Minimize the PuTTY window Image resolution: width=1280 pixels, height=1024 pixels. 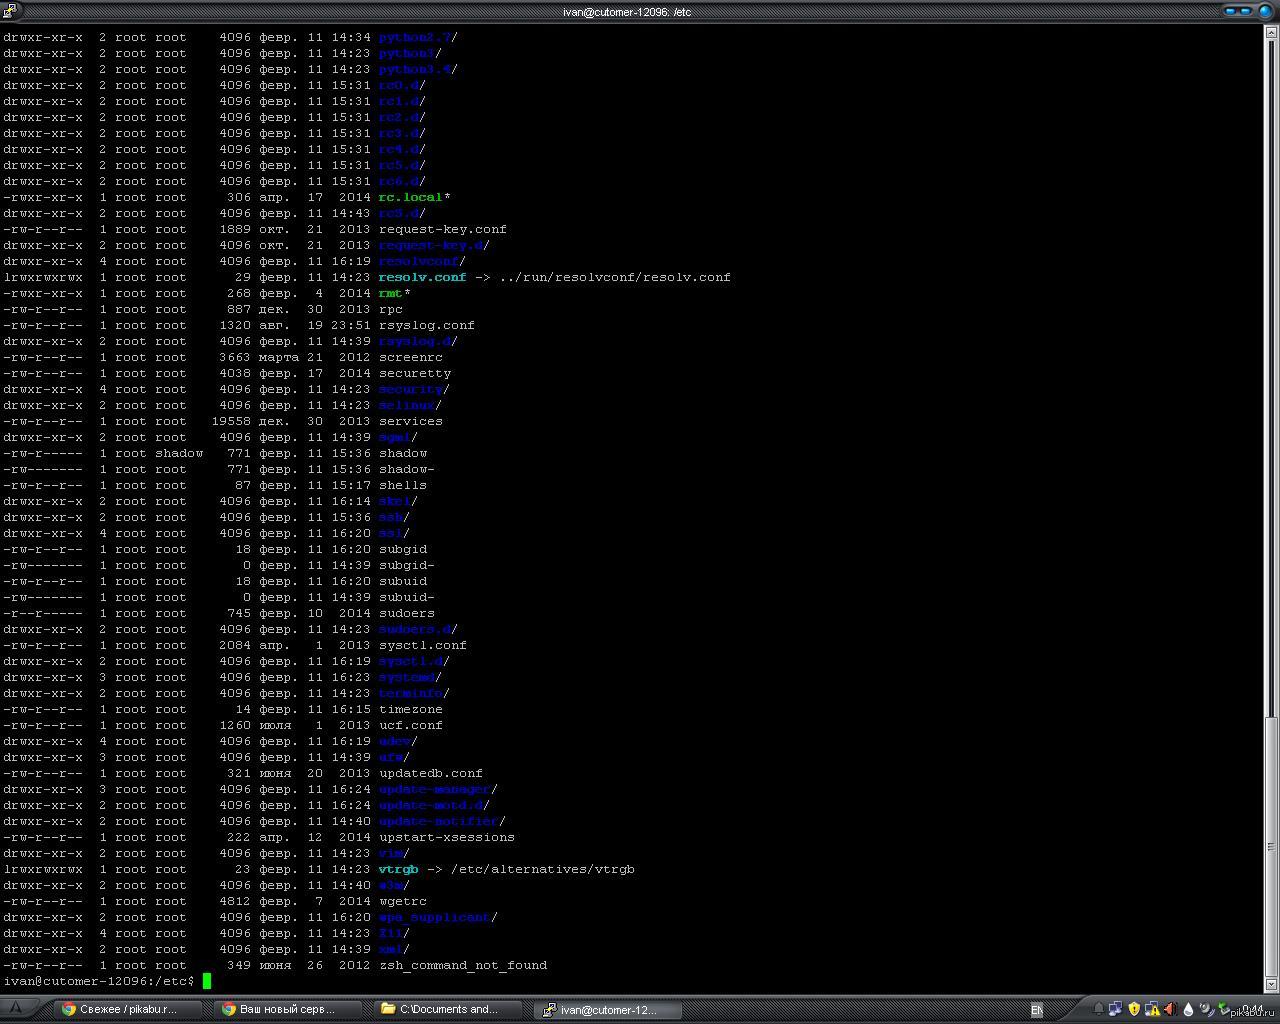1230,11
